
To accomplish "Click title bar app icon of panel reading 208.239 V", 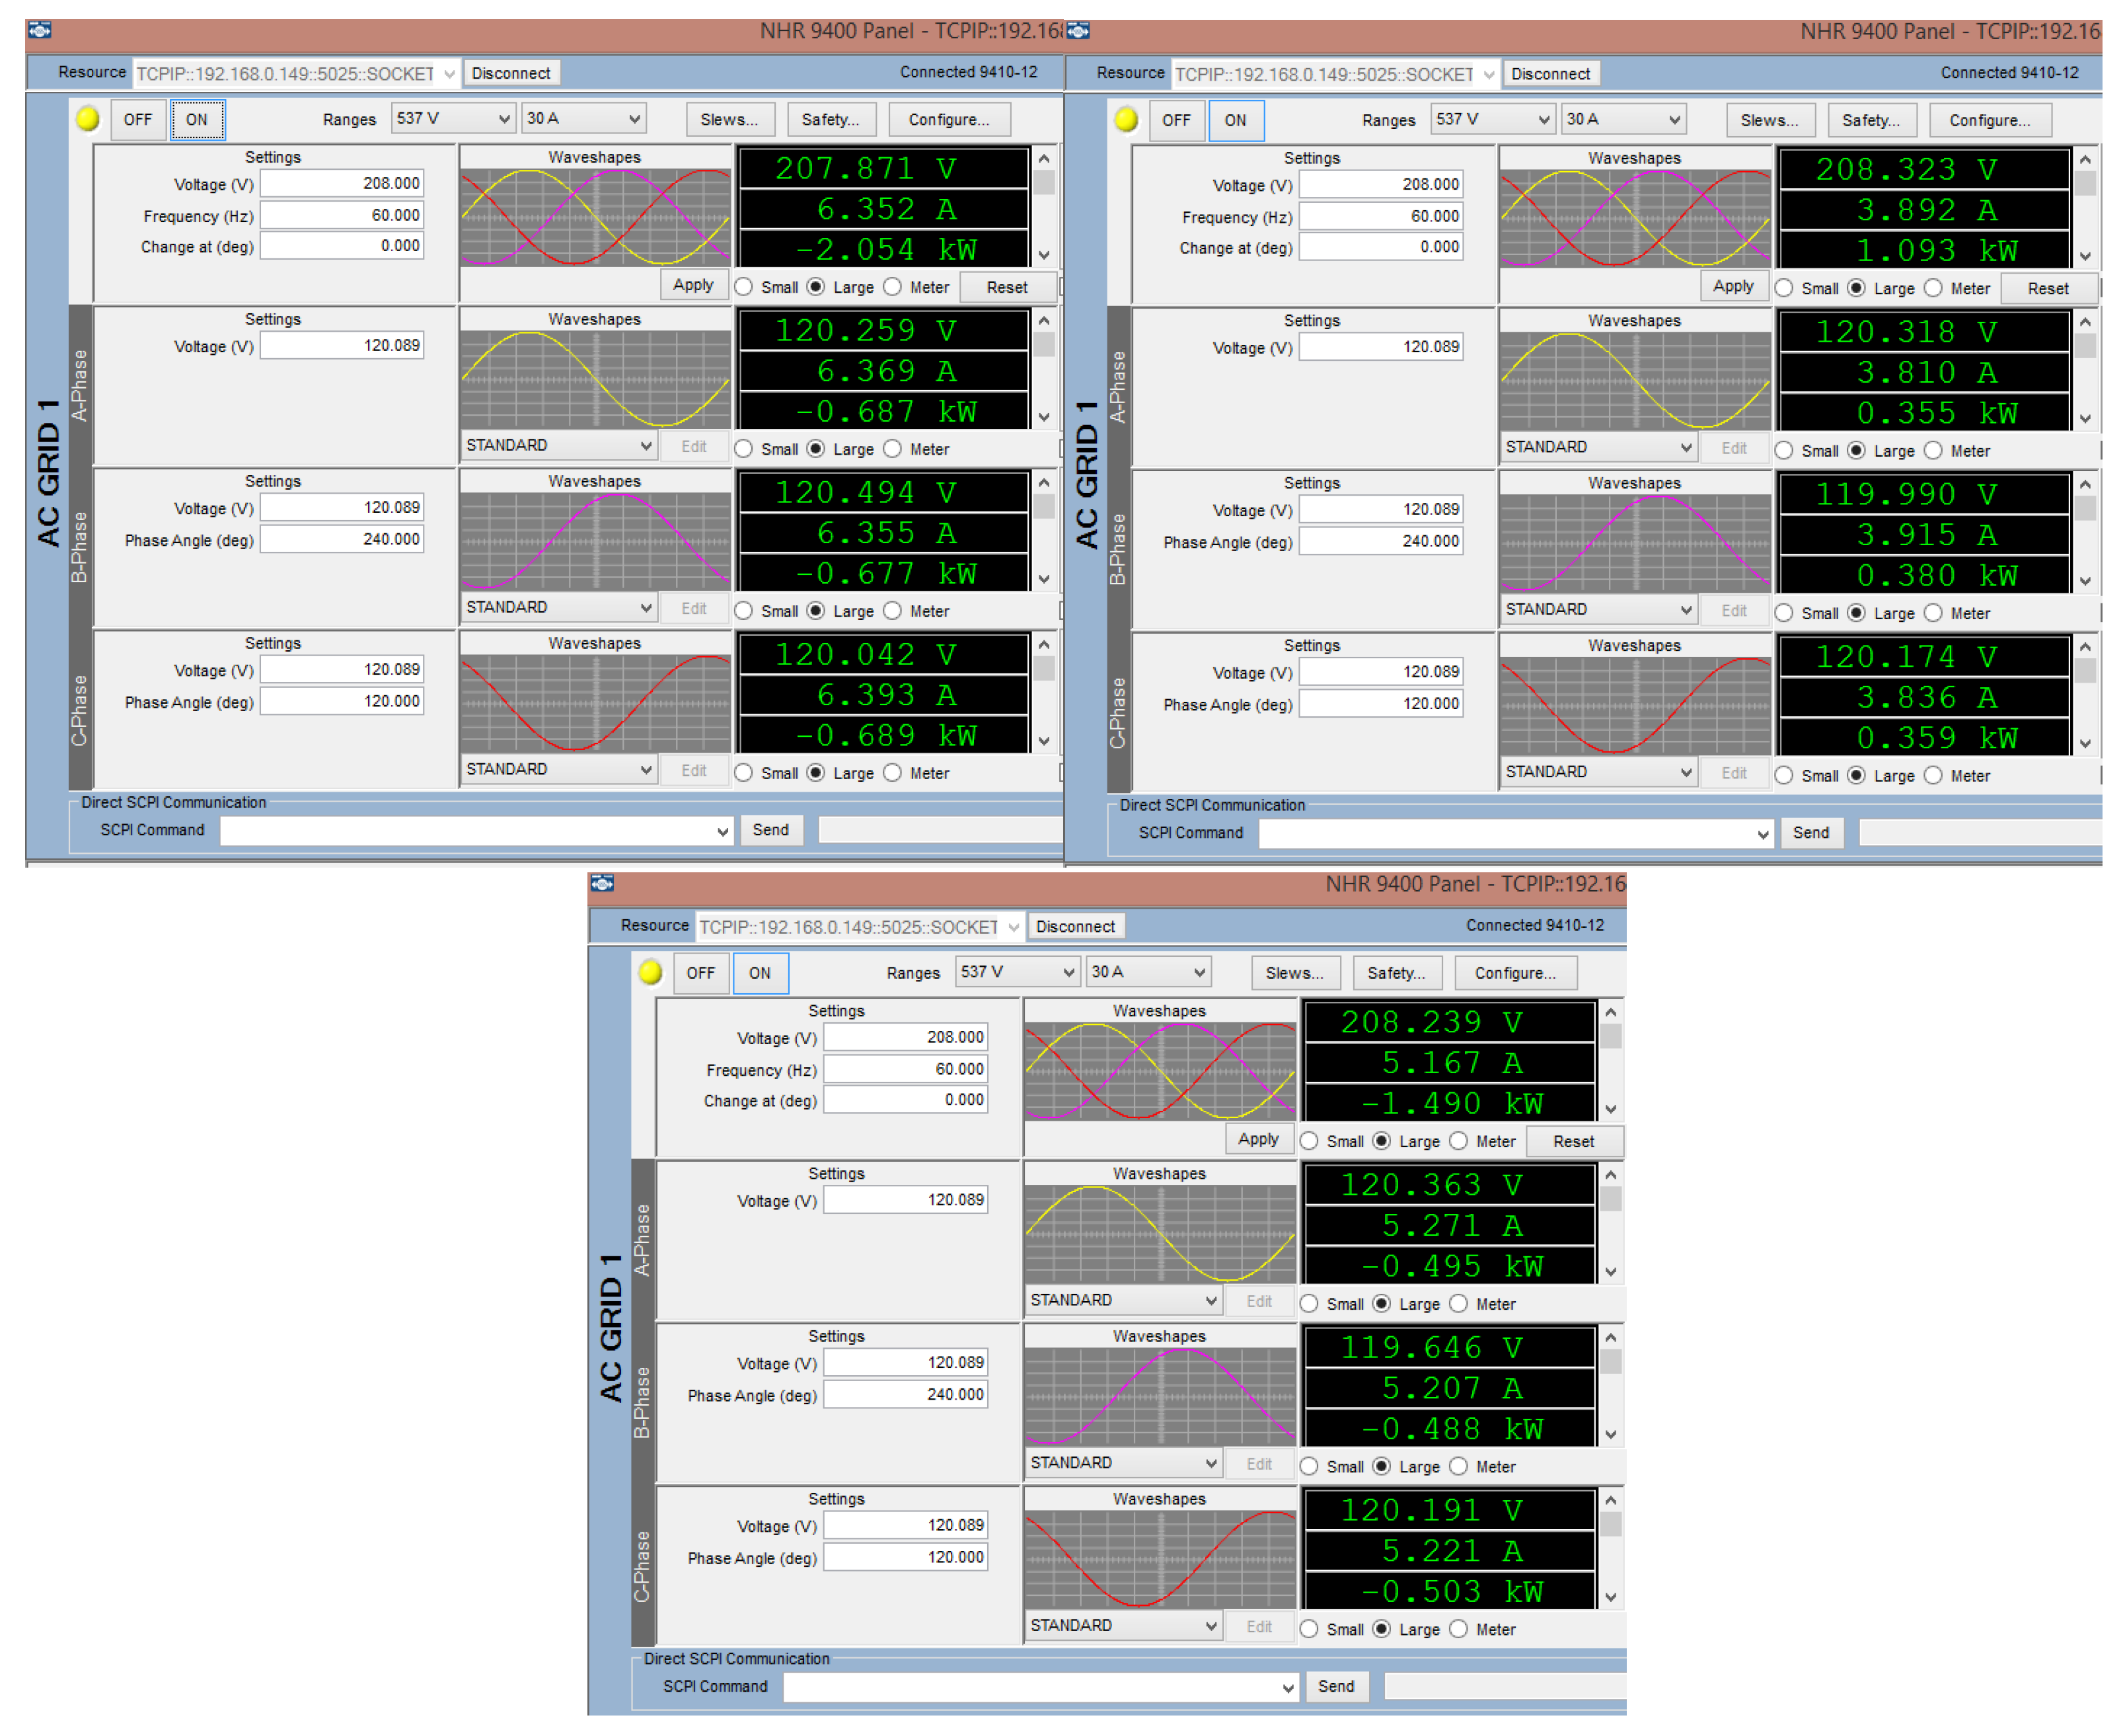I will coord(602,883).
